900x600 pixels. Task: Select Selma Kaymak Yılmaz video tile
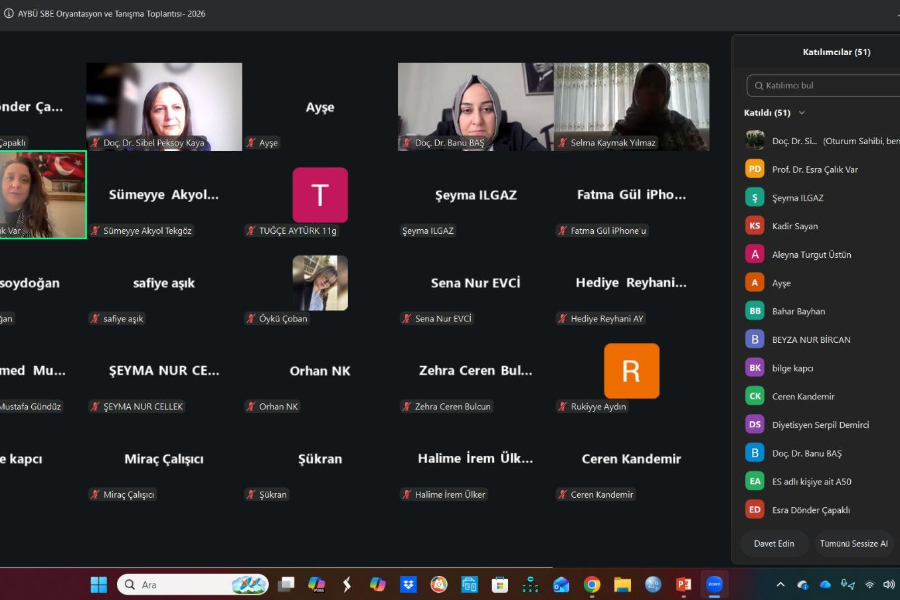[x=631, y=107]
